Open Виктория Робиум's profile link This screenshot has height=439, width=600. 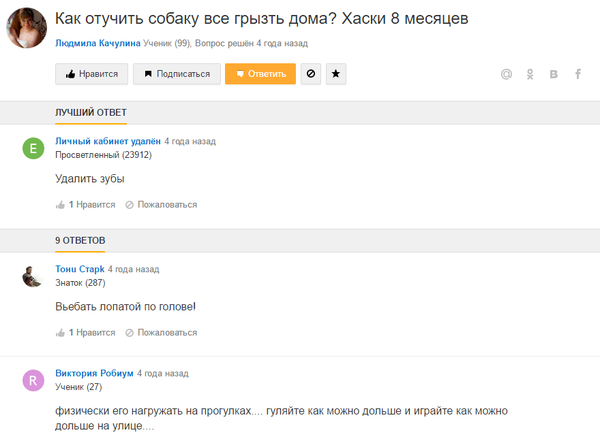pyautogui.click(x=94, y=373)
